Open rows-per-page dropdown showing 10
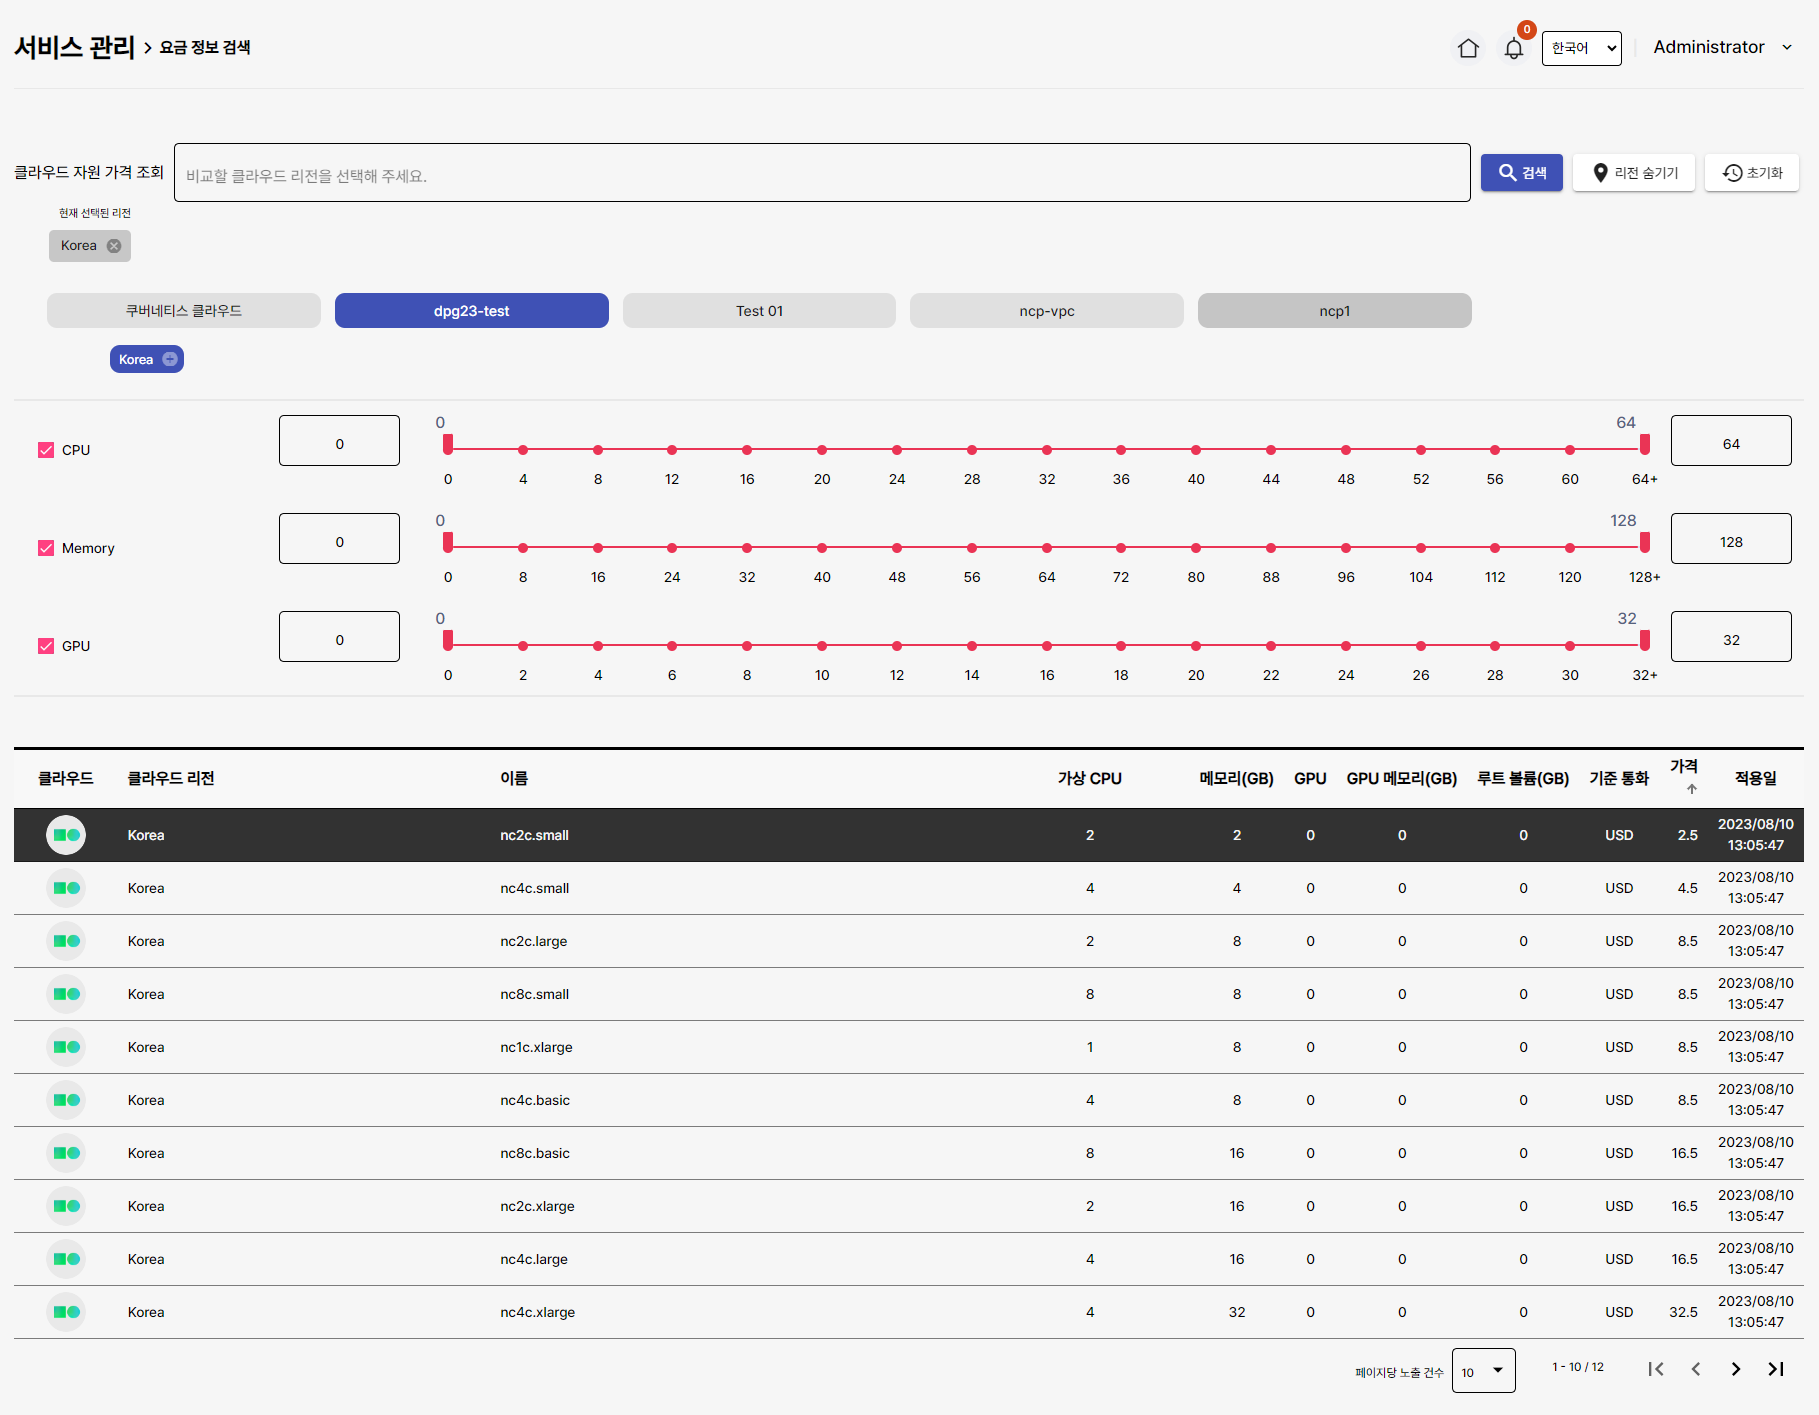The height and width of the screenshot is (1415, 1819). point(1482,1371)
